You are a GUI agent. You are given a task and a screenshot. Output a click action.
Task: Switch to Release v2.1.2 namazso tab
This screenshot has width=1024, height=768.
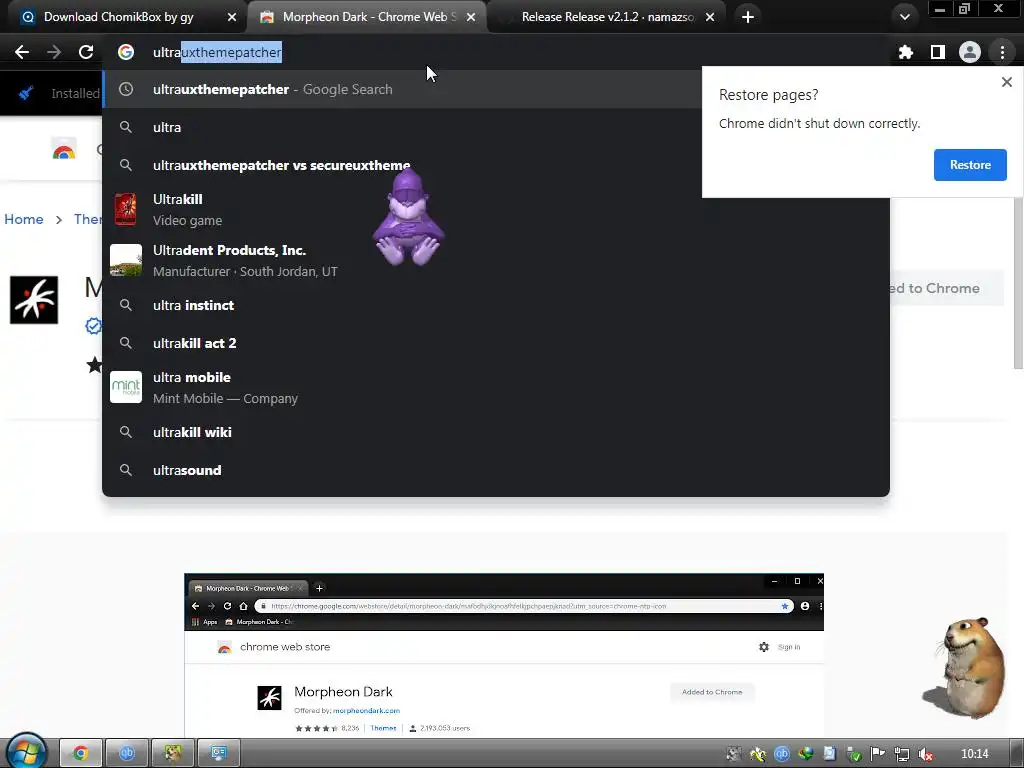(606, 17)
